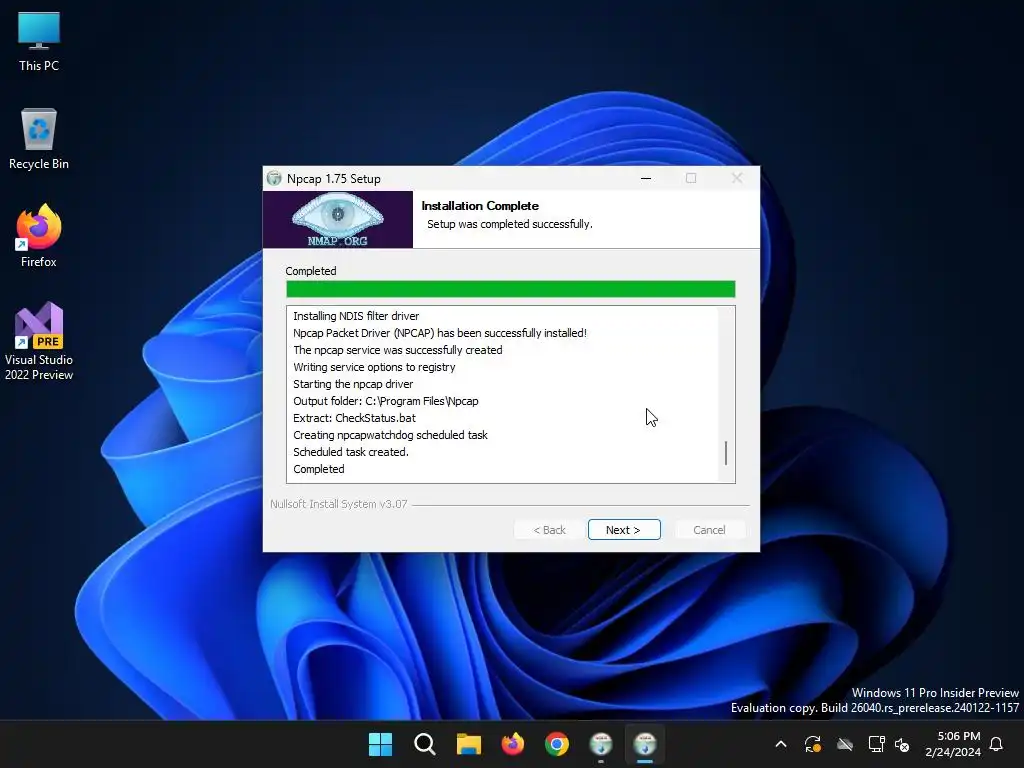Image resolution: width=1024 pixels, height=768 pixels.
Task: Open Firefox from the taskbar
Action: tap(513, 744)
